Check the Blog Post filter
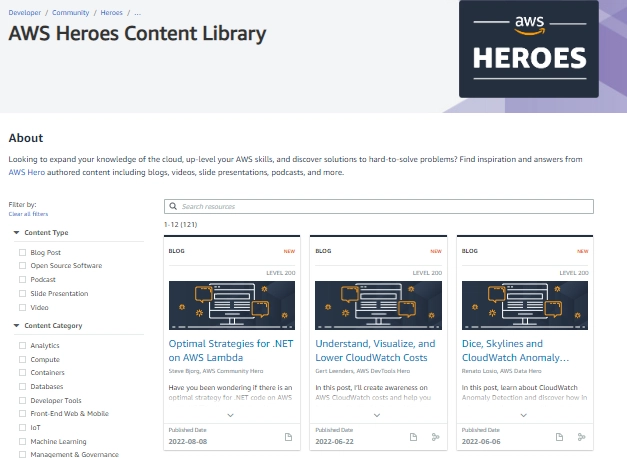 [22, 252]
